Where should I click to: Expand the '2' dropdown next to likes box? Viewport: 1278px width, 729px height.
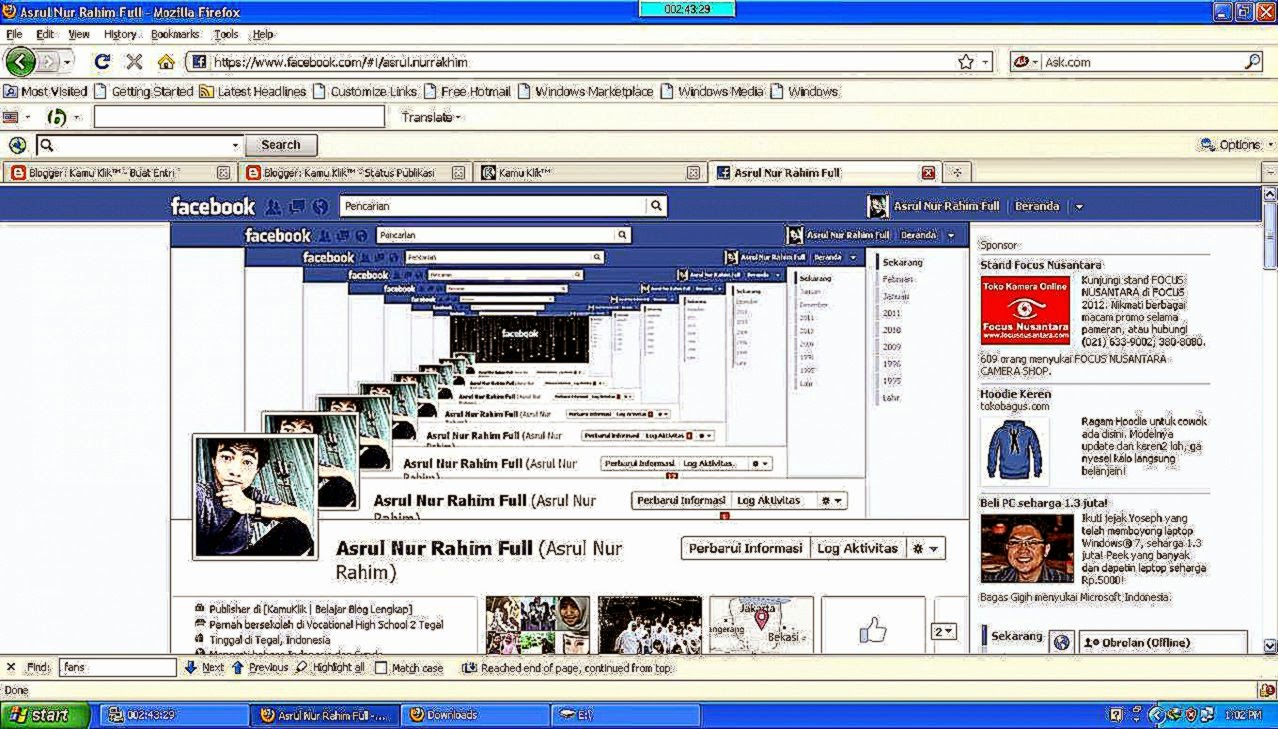[944, 632]
